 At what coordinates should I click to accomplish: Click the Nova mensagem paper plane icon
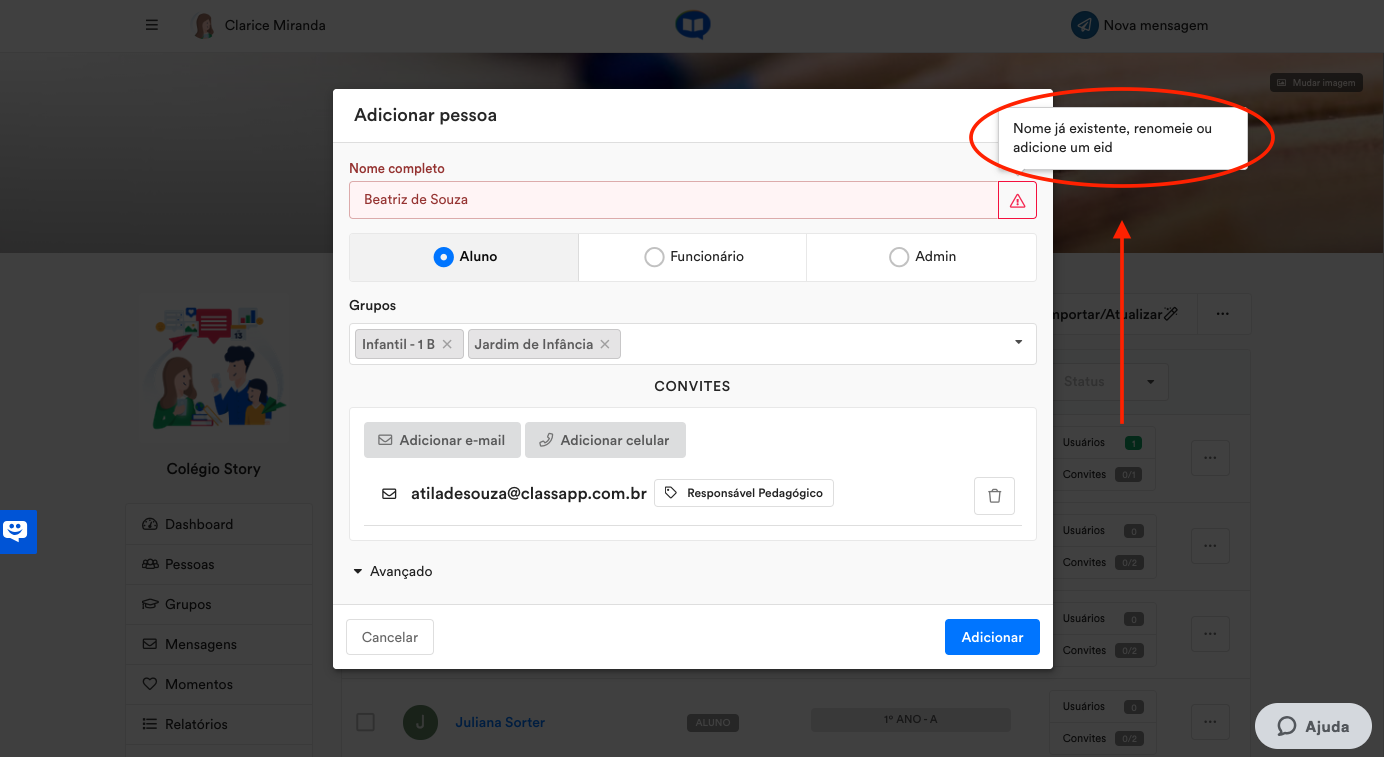point(1085,25)
